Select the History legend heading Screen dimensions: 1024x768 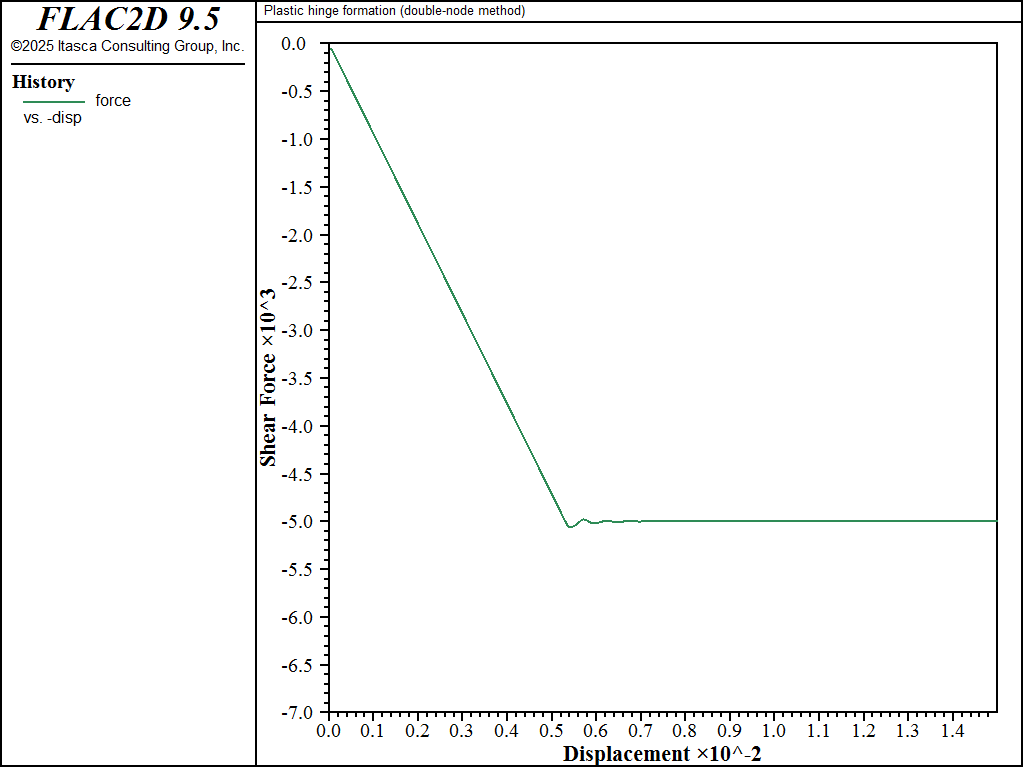[43, 82]
